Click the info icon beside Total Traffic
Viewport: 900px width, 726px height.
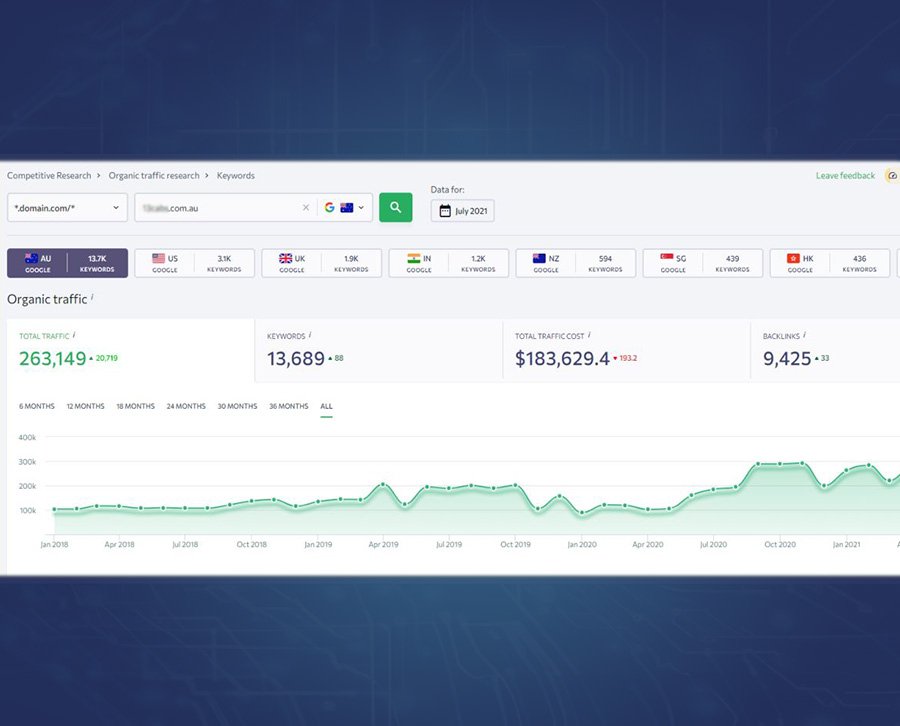point(74,336)
